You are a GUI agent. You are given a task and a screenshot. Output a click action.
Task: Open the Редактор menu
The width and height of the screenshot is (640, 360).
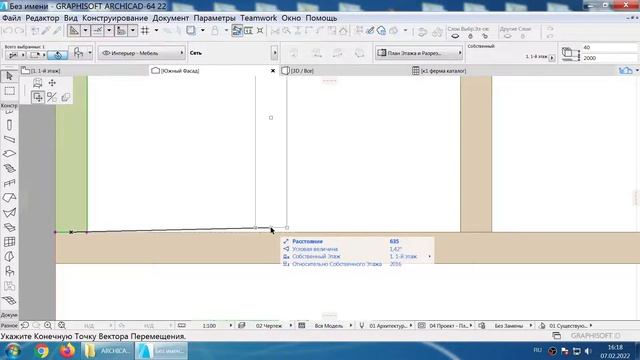click(42, 18)
